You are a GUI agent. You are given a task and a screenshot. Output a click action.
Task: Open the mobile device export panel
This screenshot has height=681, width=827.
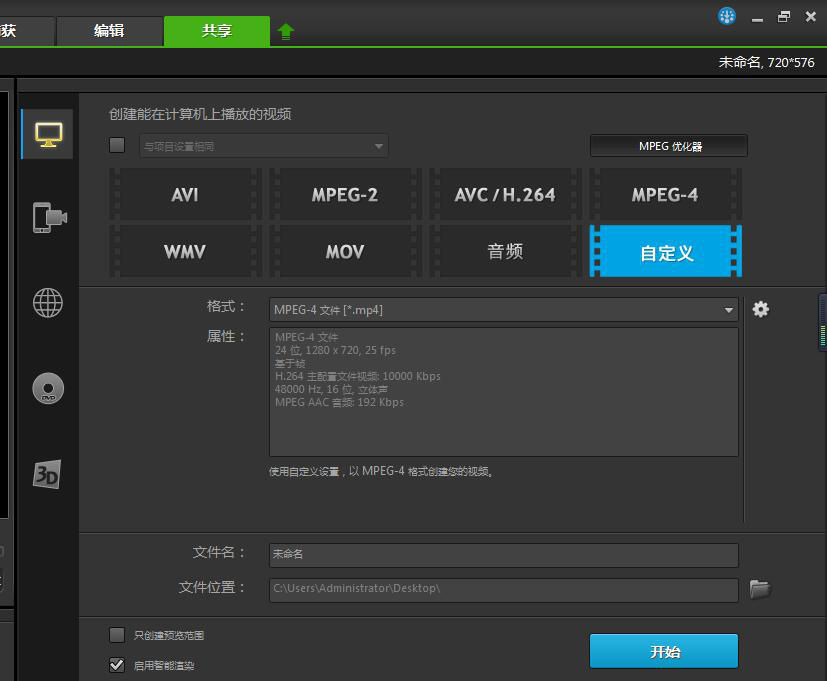[x=45, y=216]
